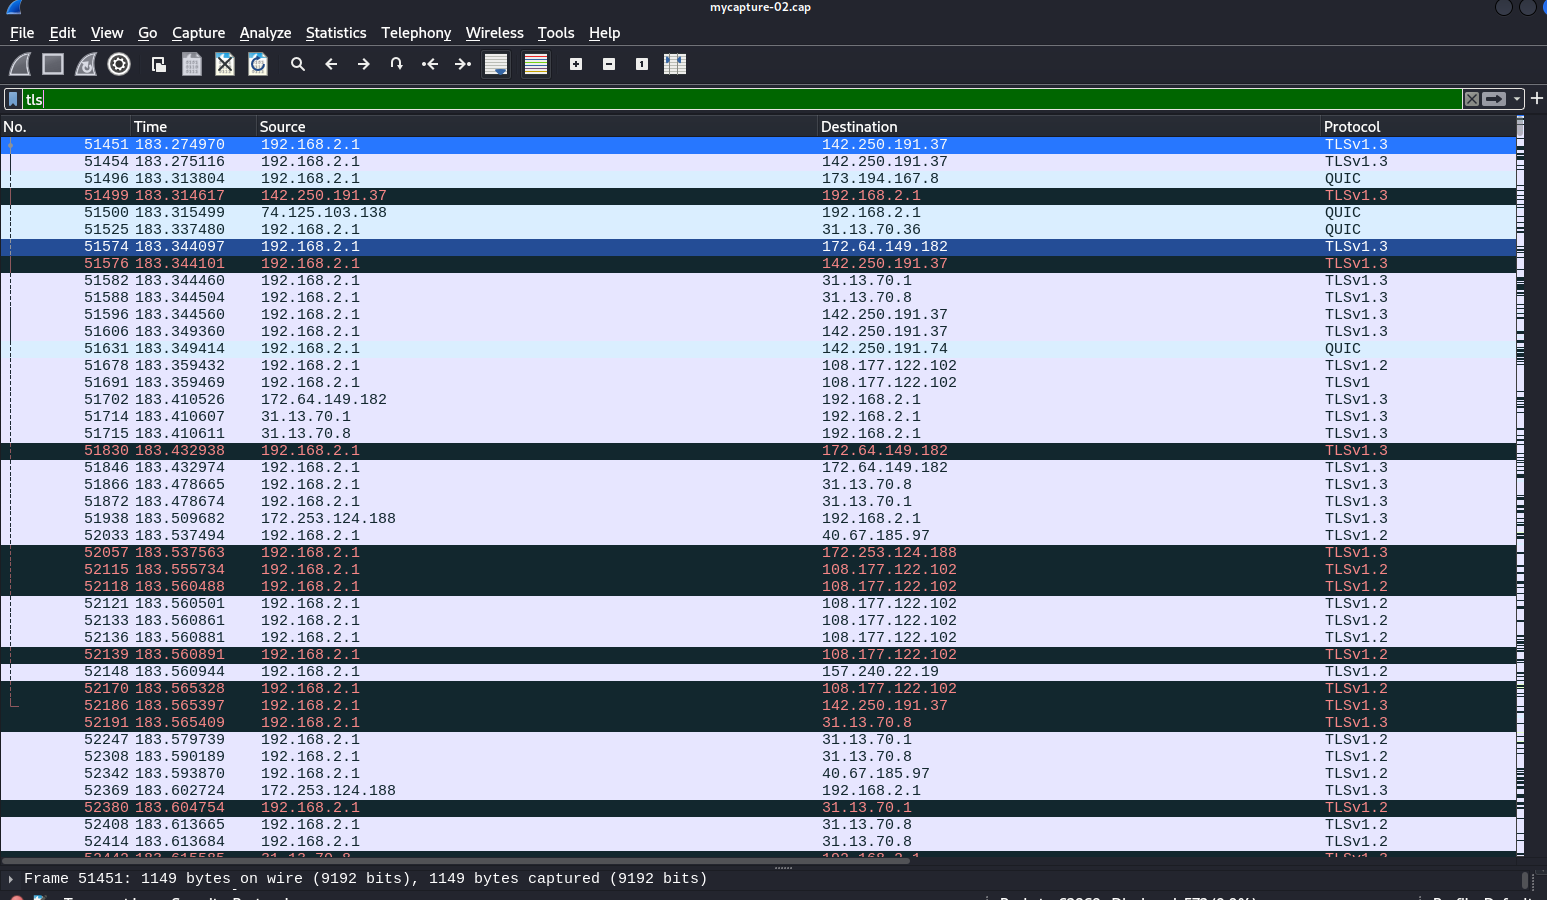Reset the packet view to normal size
Image resolution: width=1547 pixels, height=900 pixels.
pyautogui.click(x=641, y=64)
